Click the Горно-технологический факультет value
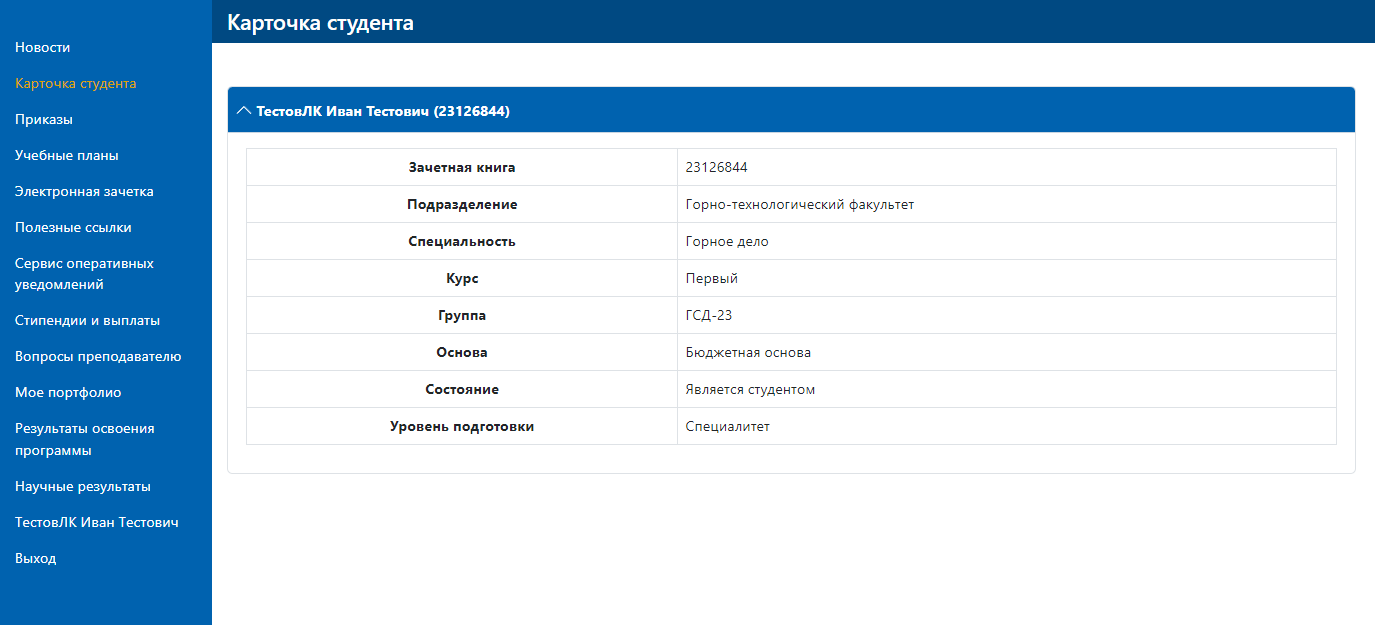This screenshot has width=1375, height=625. (x=799, y=204)
